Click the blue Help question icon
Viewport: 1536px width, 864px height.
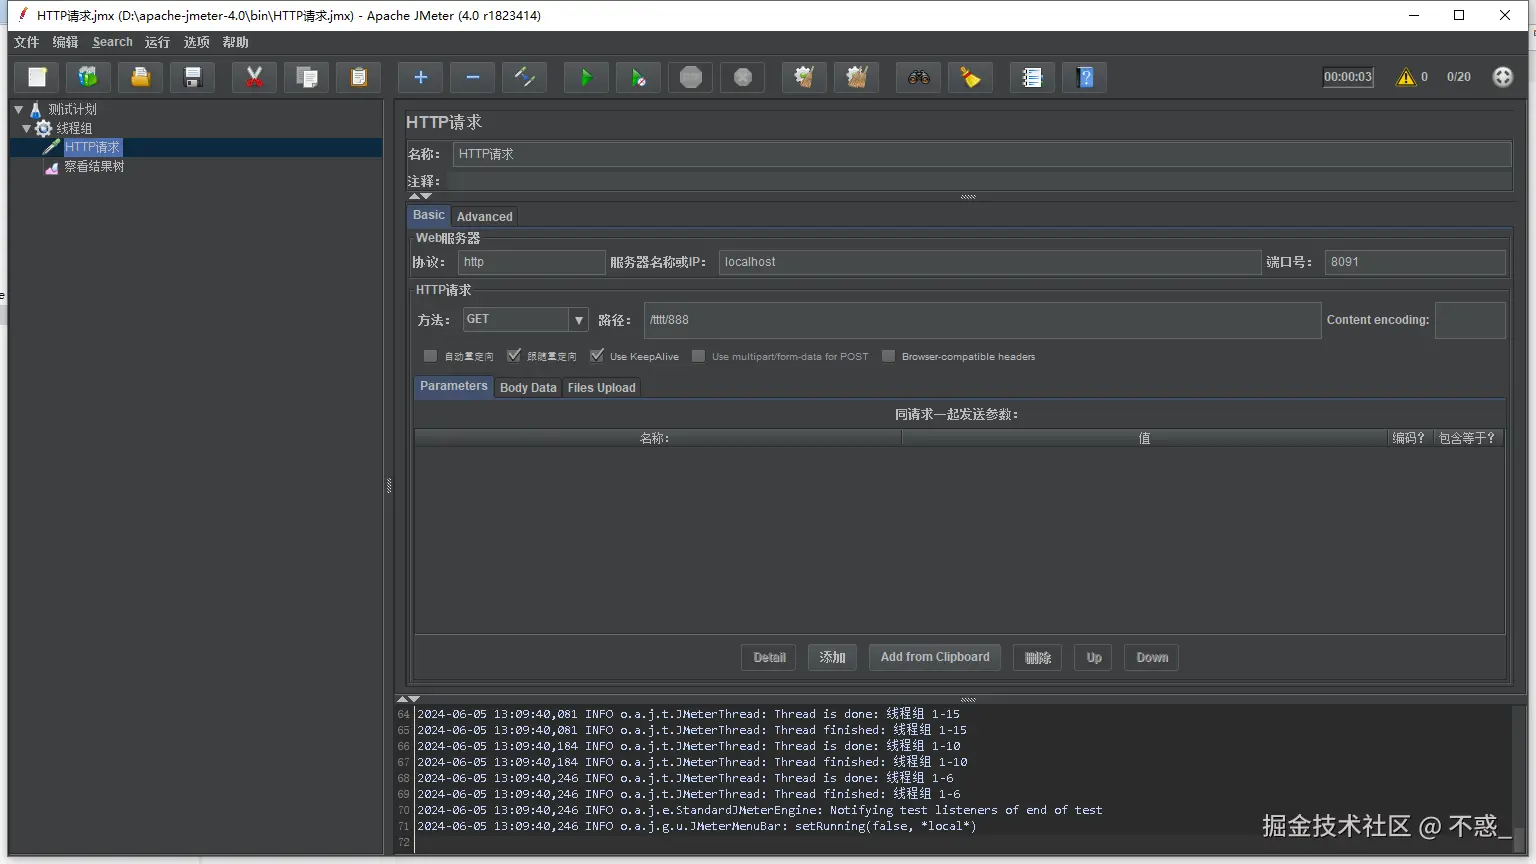pyautogui.click(x=1084, y=78)
